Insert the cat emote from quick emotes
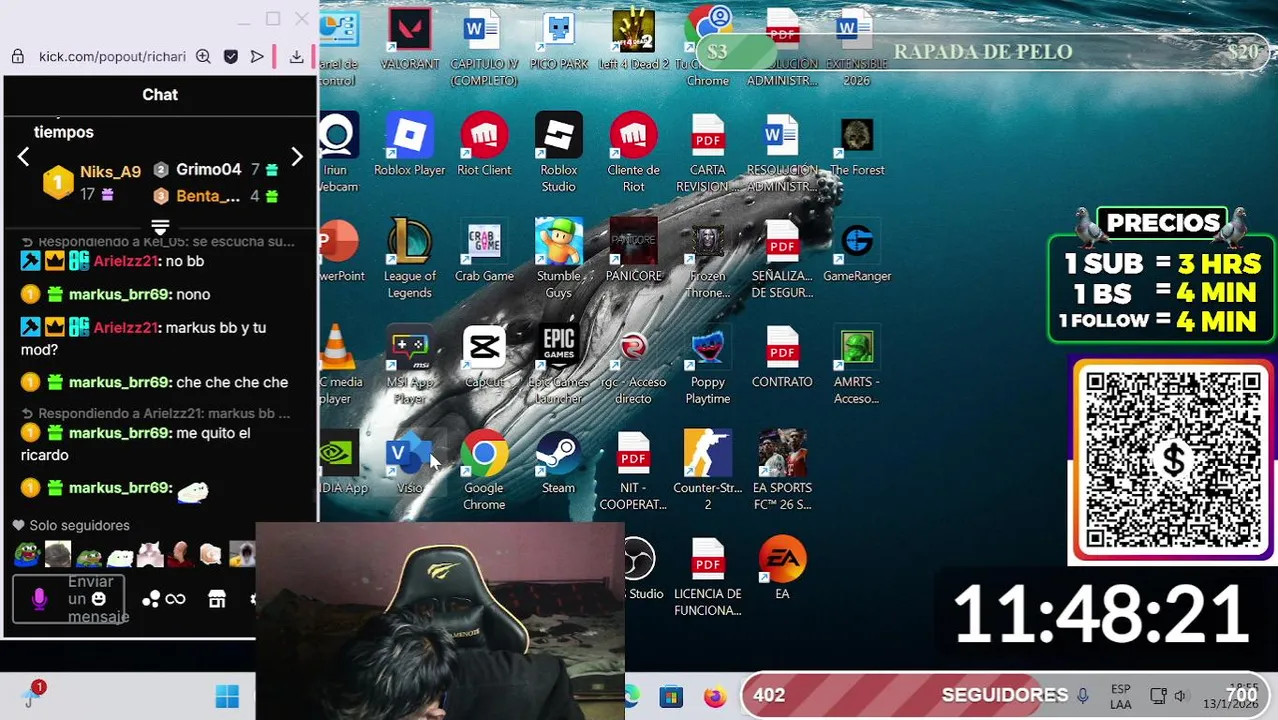 [x=150, y=553]
